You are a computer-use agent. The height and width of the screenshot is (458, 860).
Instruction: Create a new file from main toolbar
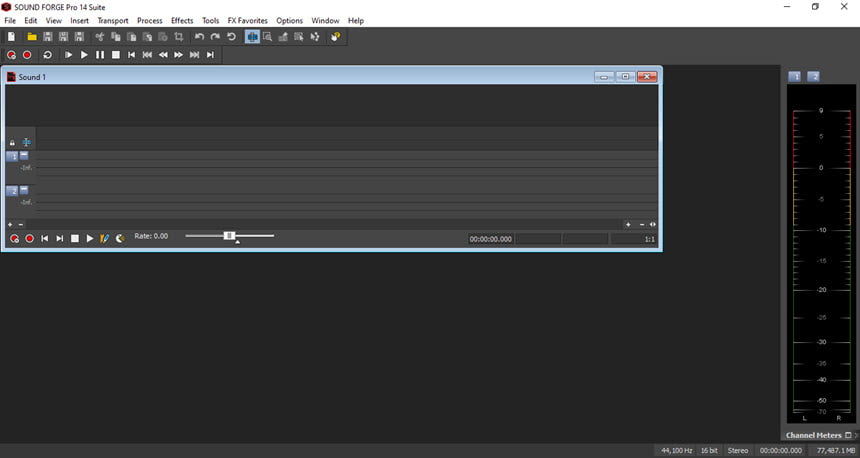pos(12,37)
